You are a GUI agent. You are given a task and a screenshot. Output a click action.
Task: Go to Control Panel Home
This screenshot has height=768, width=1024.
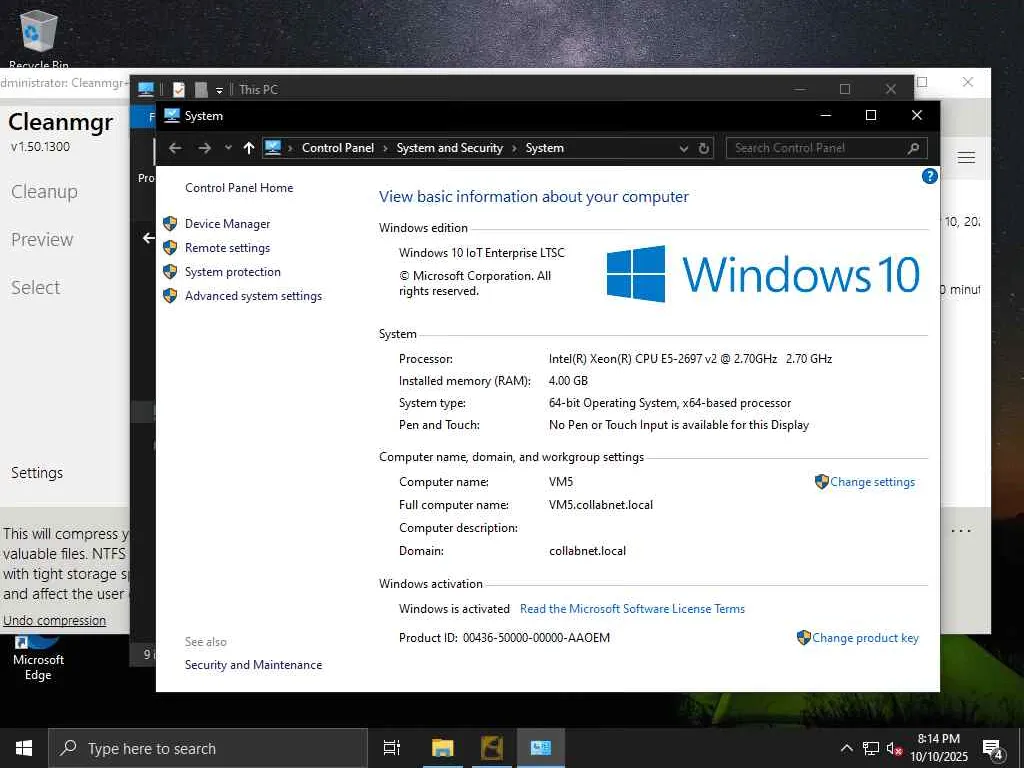pos(239,188)
